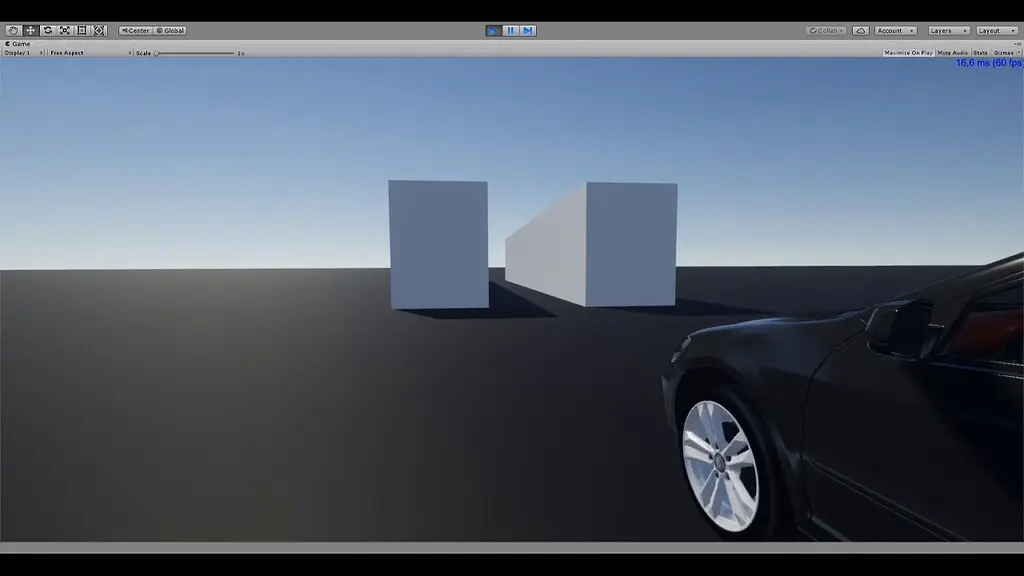Open the Collab dropdown

827,31
